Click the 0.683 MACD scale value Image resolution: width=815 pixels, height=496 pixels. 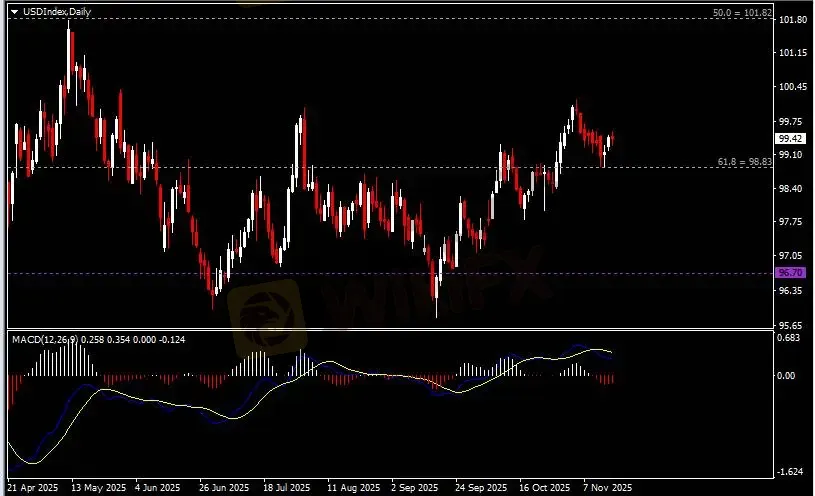(x=790, y=338)
